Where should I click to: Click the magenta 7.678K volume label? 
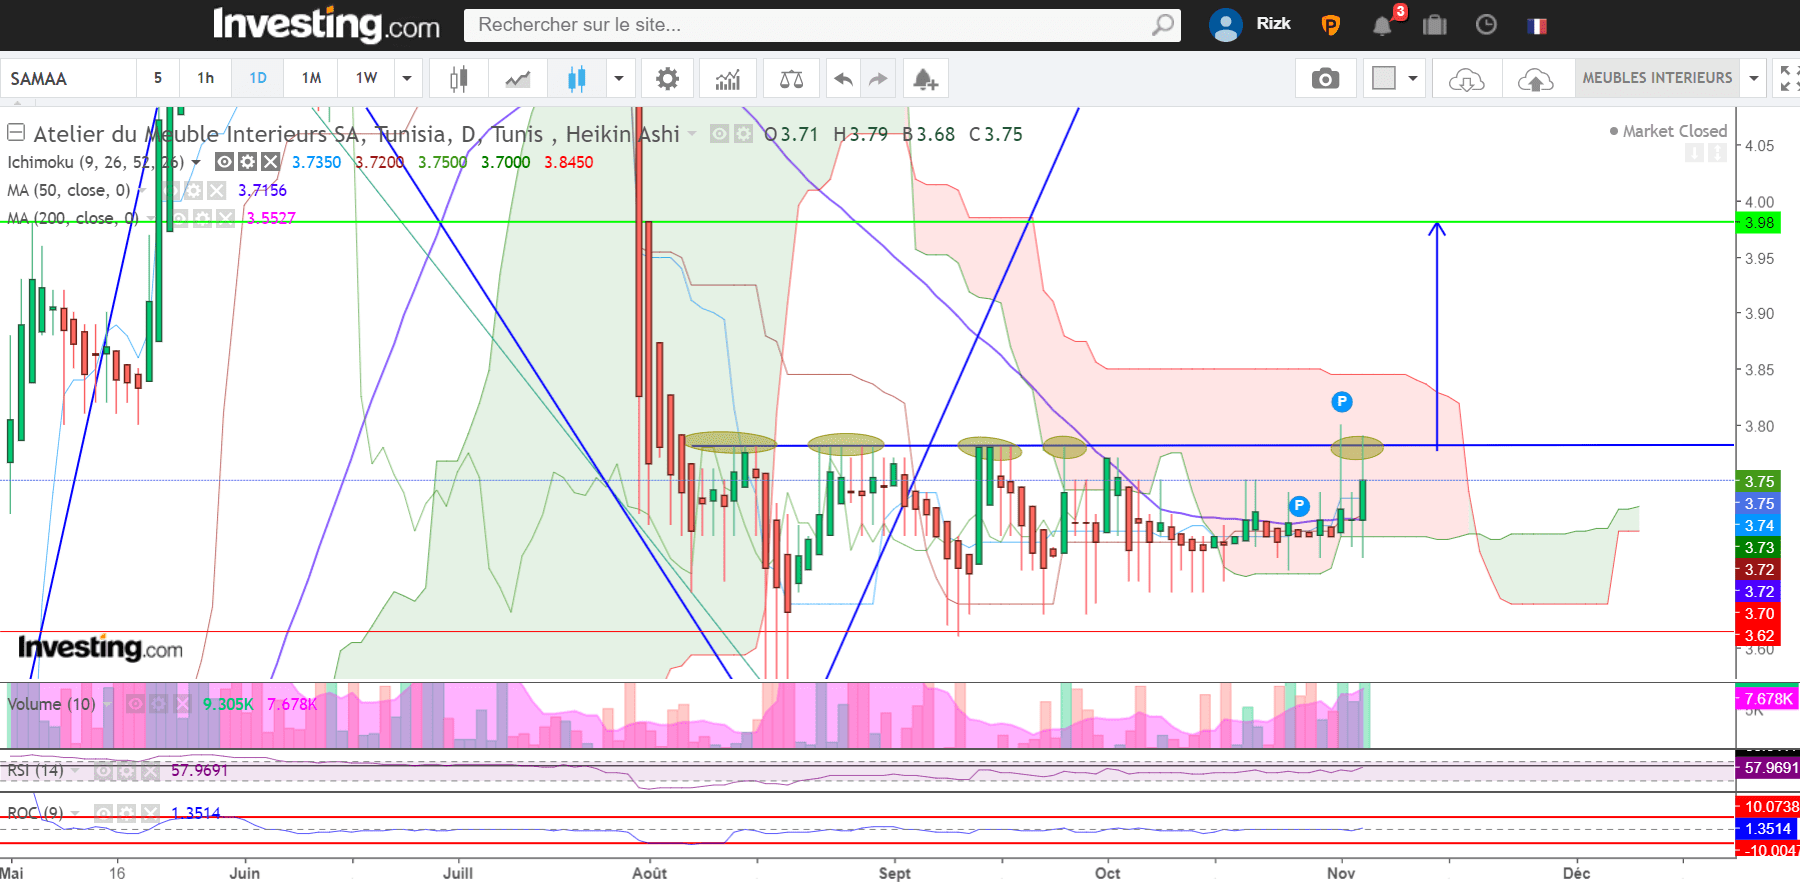(1767, 699)
